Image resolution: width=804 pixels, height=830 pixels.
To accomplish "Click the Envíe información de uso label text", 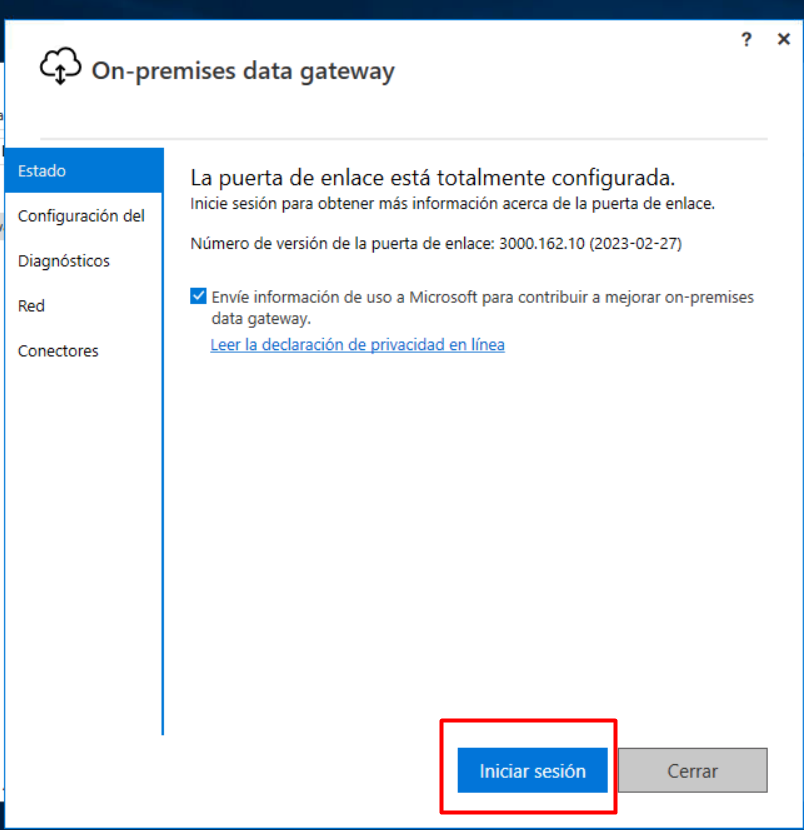I will [482, 308].
